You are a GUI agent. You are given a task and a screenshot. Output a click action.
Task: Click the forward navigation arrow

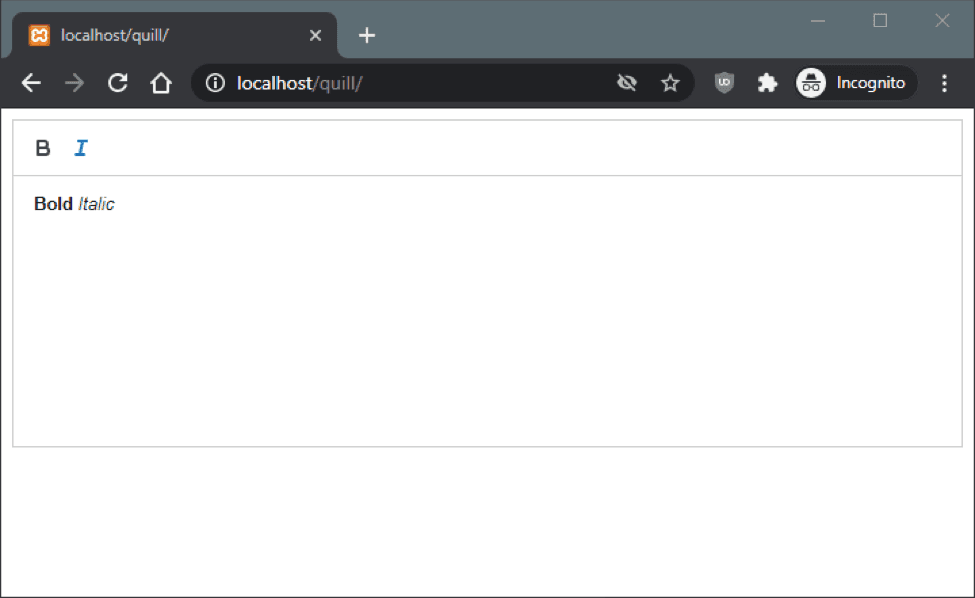[74, 83]
